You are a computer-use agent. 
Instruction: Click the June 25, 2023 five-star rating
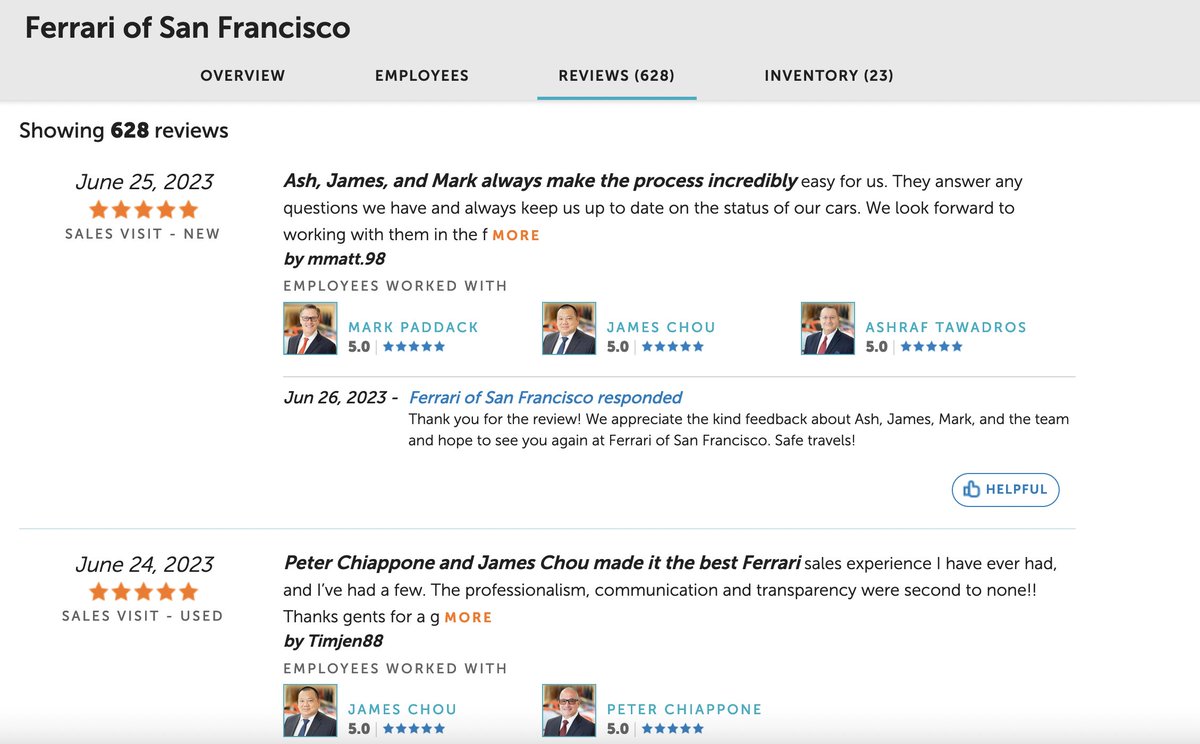tap(144, 210)
